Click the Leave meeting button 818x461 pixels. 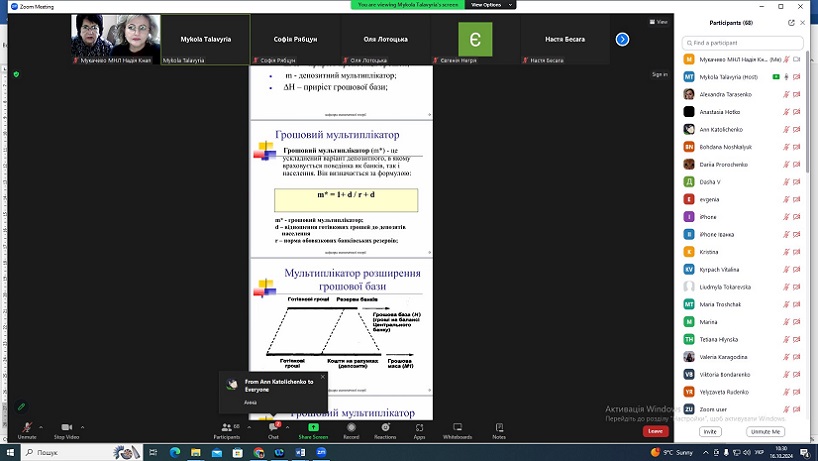coord(656,431)
